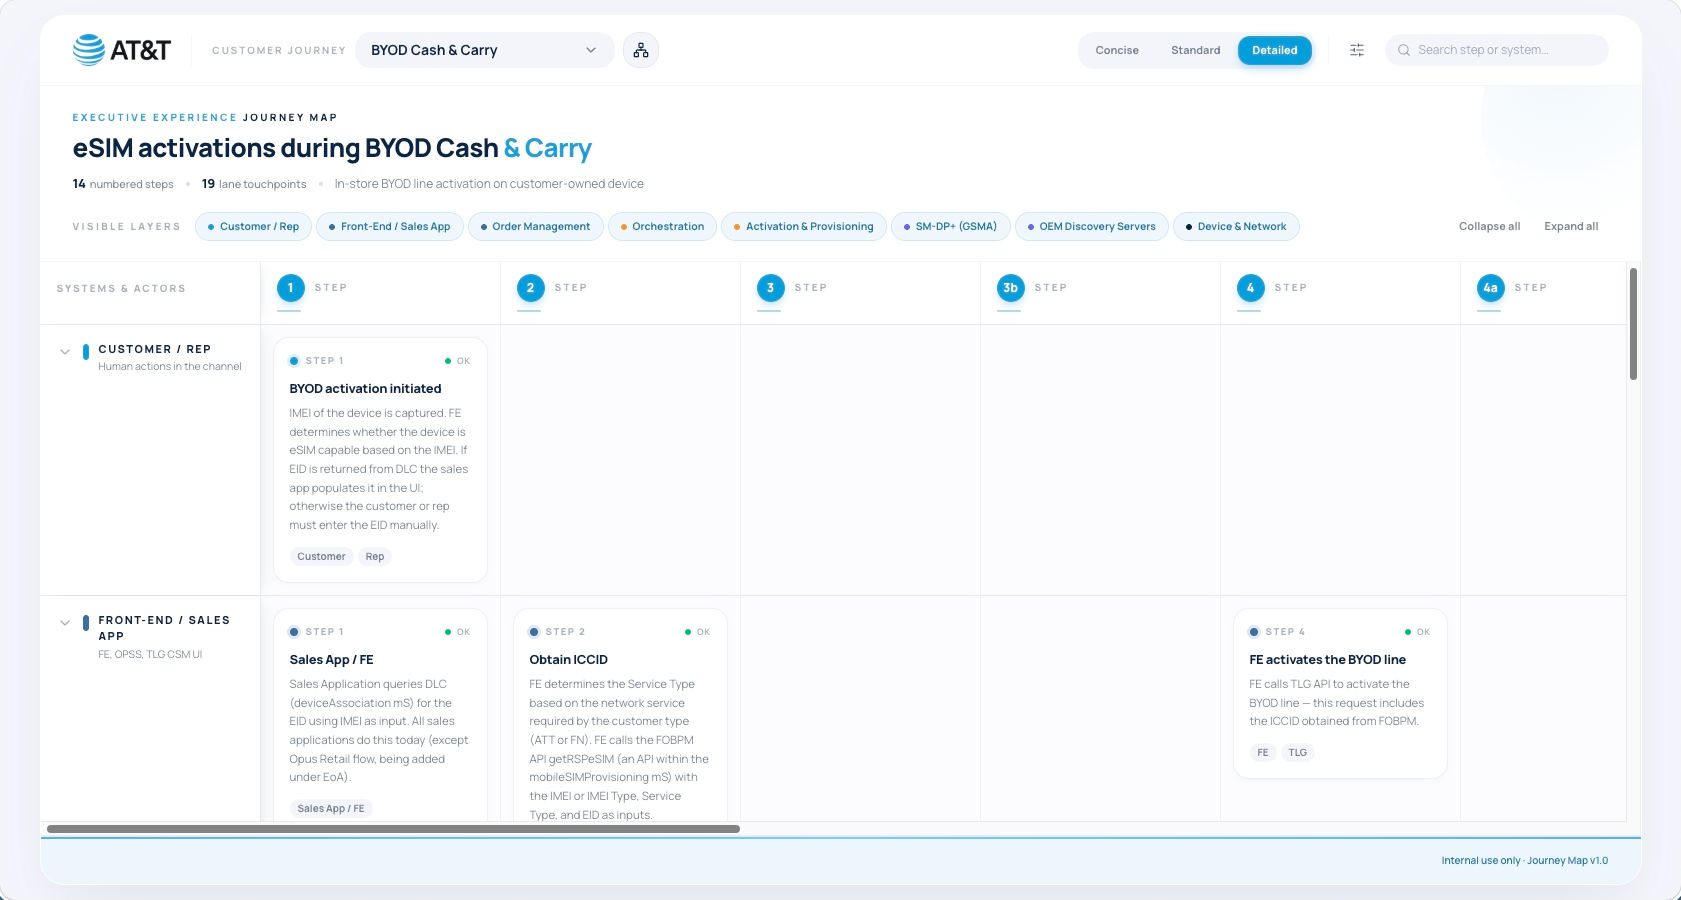Screen dimensions: 1681x900
Task: Click Expand all lanes
Action: (1571, 227)
